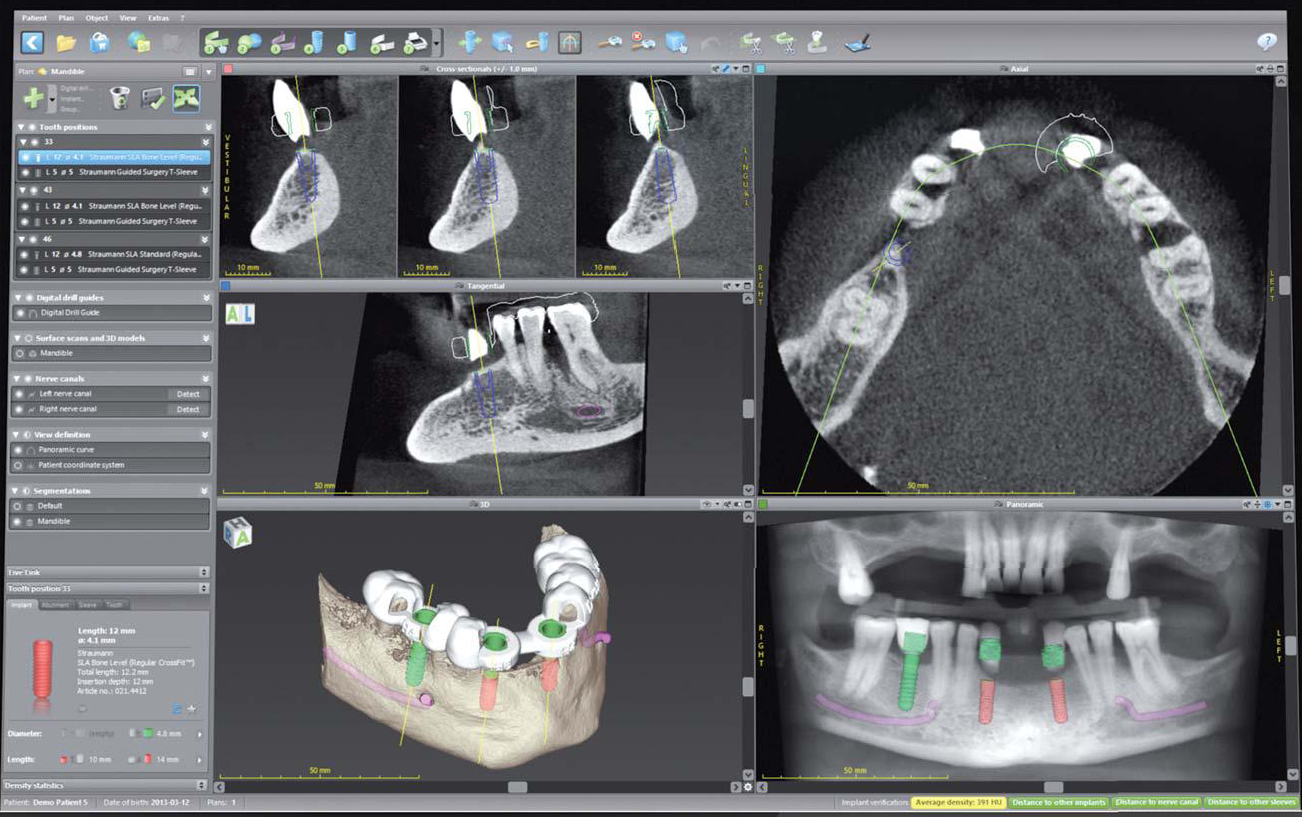Choose the green 4.8 mm diameter implant
This screenshot has height=817, width=1302.
point(148,734)
